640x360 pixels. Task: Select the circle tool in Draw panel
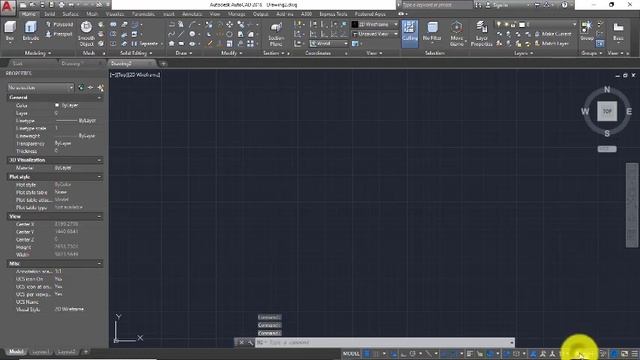pos(192,34)
